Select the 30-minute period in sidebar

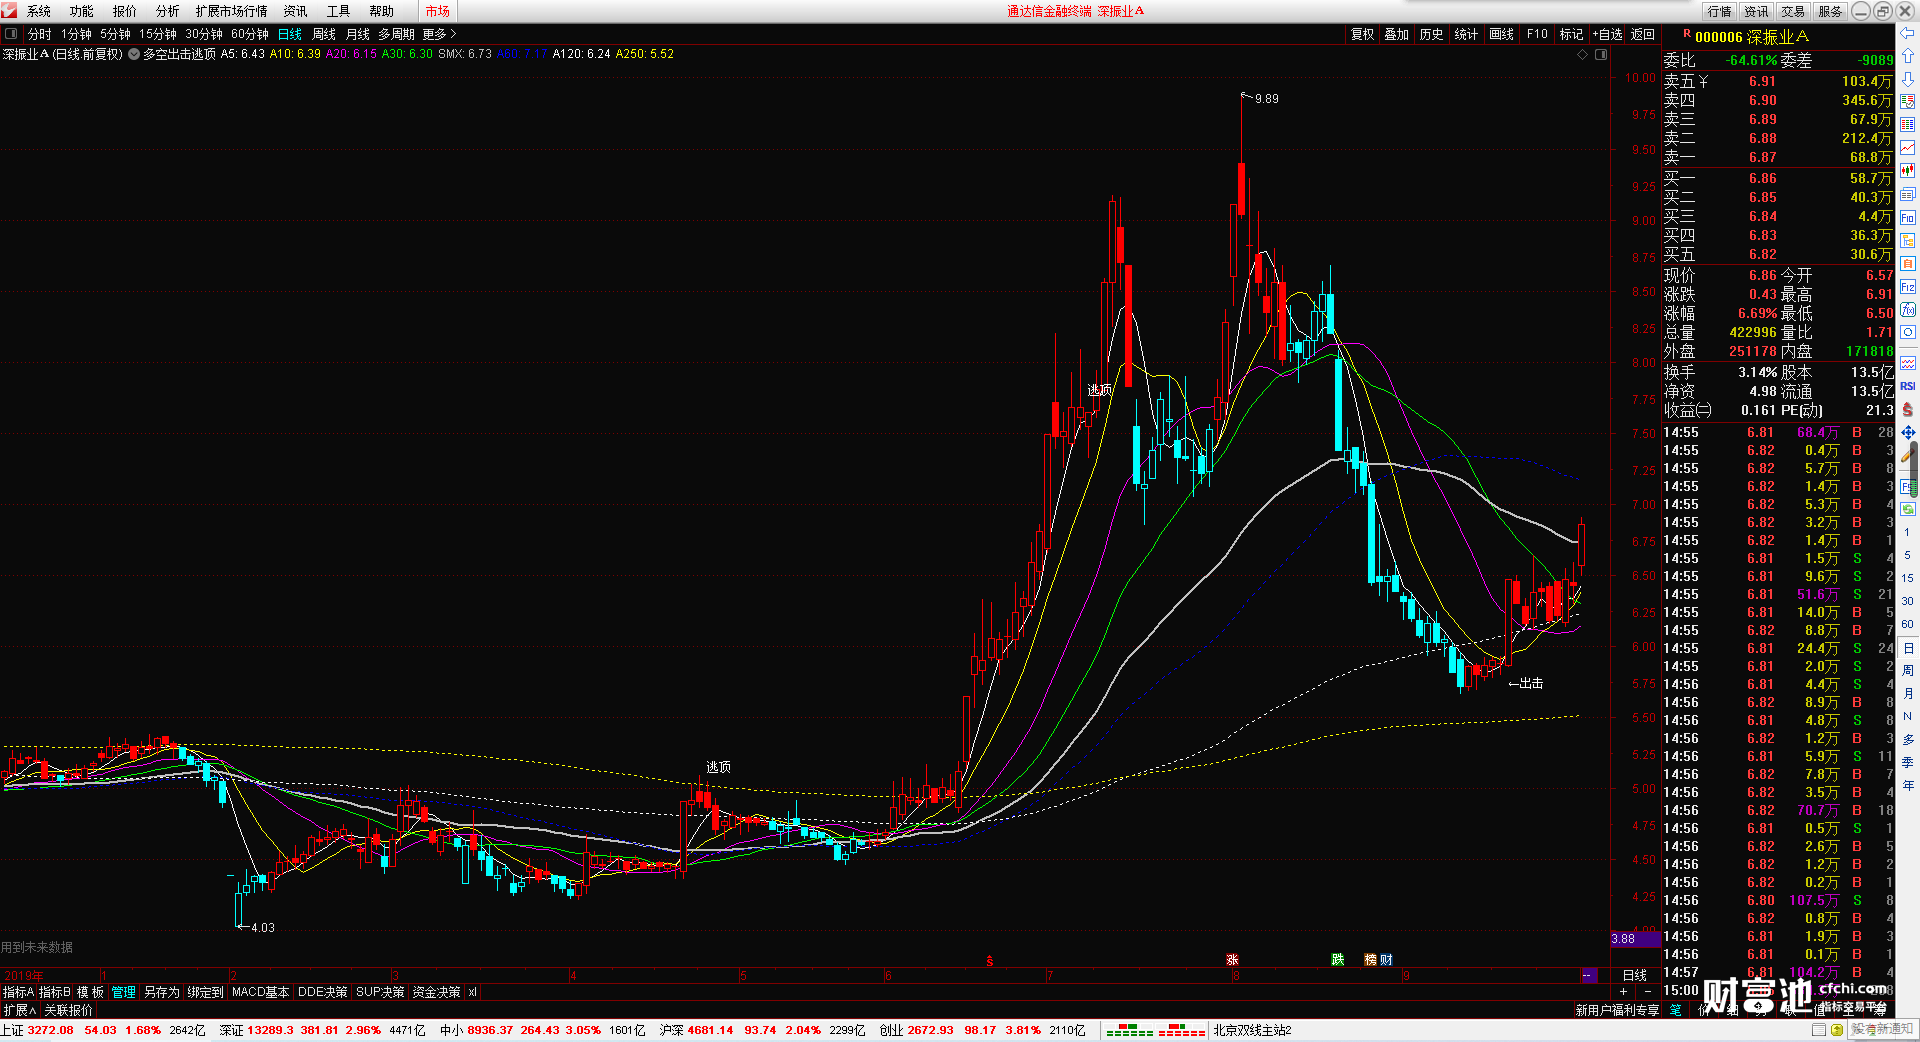pyautogui.click(x=1908, y=601)
